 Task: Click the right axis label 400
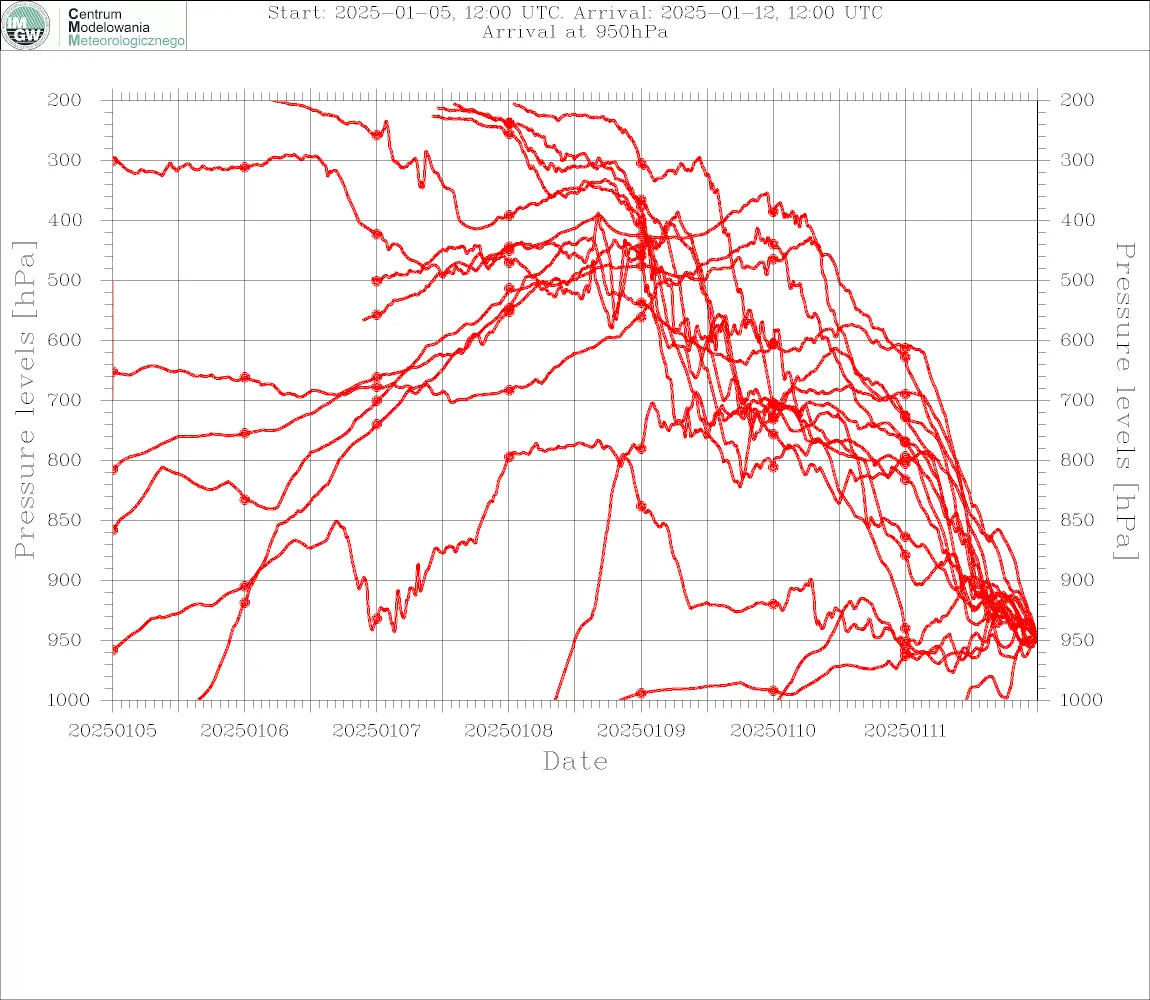1077,220
